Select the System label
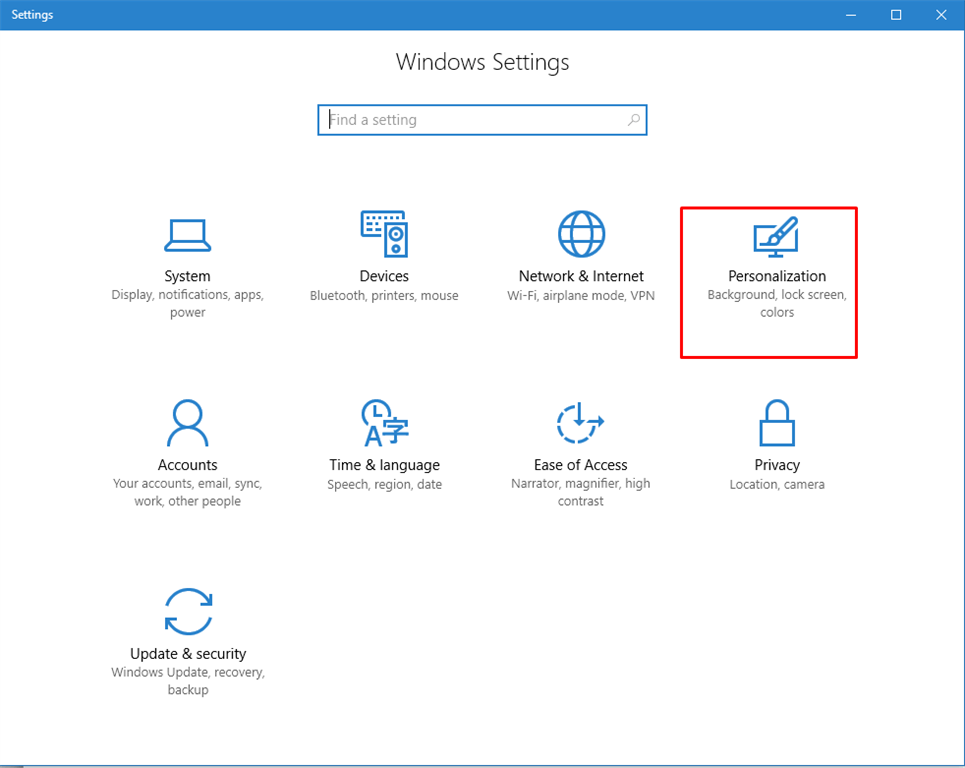Image resolution: width=965 pixels, height=768 pixels. coord(188,276)
